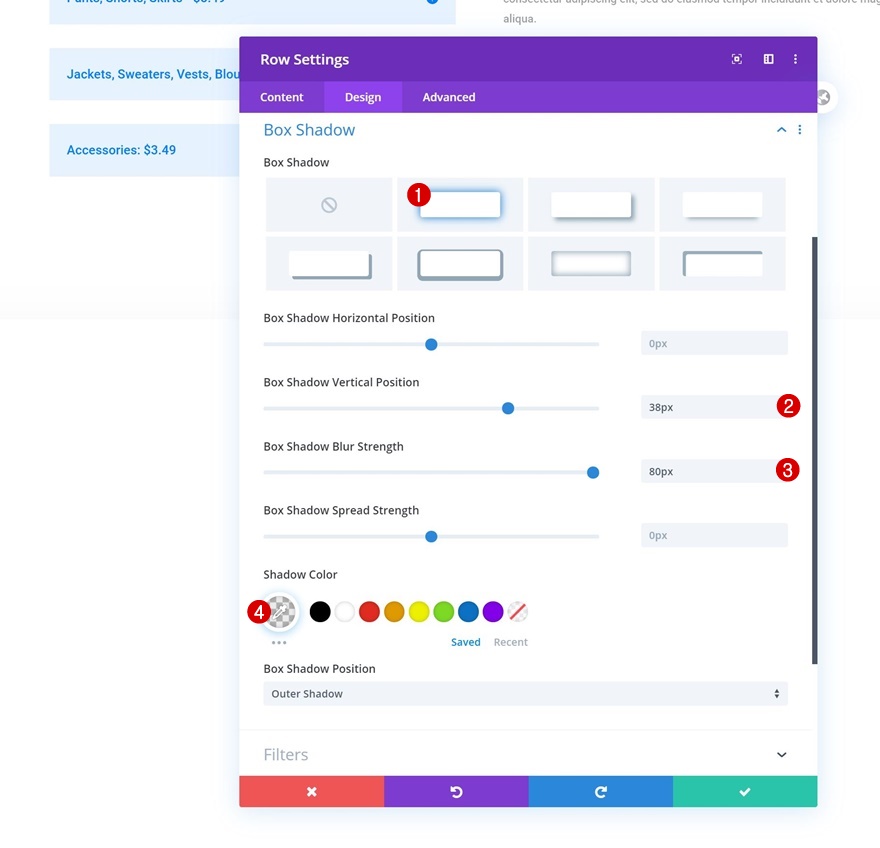Show Recent colors palette

(511, 642)
